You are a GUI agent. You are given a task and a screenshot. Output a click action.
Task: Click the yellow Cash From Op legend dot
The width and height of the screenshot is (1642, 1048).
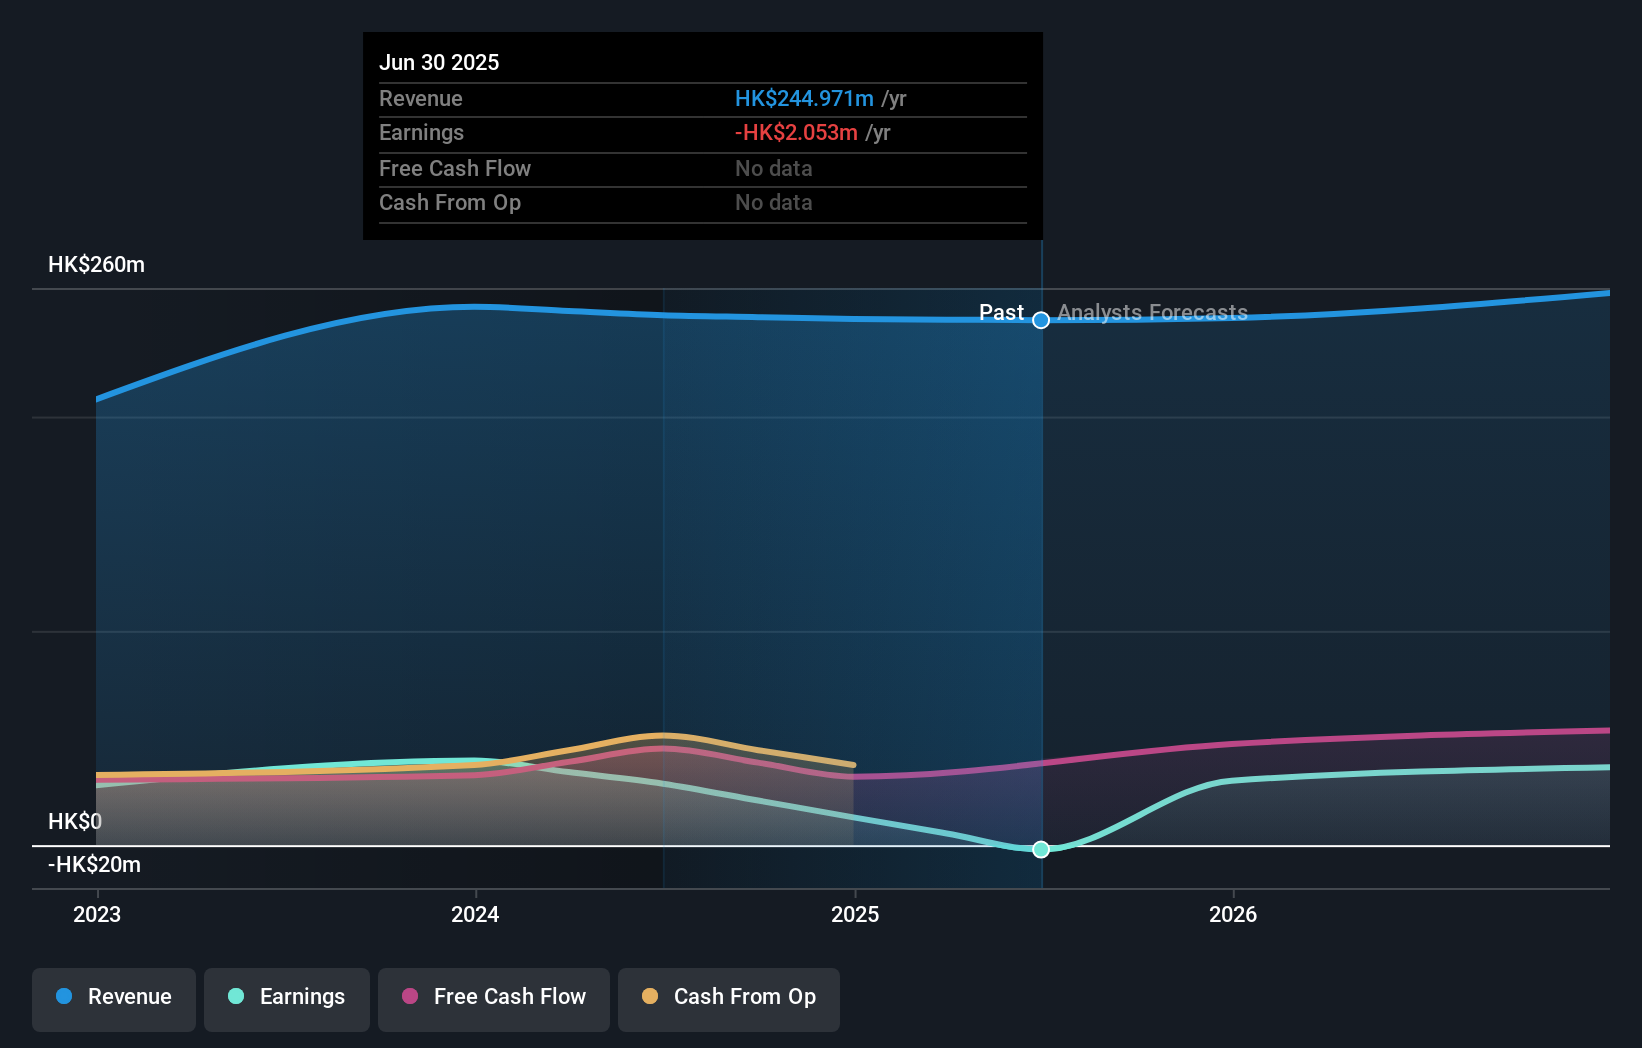click(650, 997)
